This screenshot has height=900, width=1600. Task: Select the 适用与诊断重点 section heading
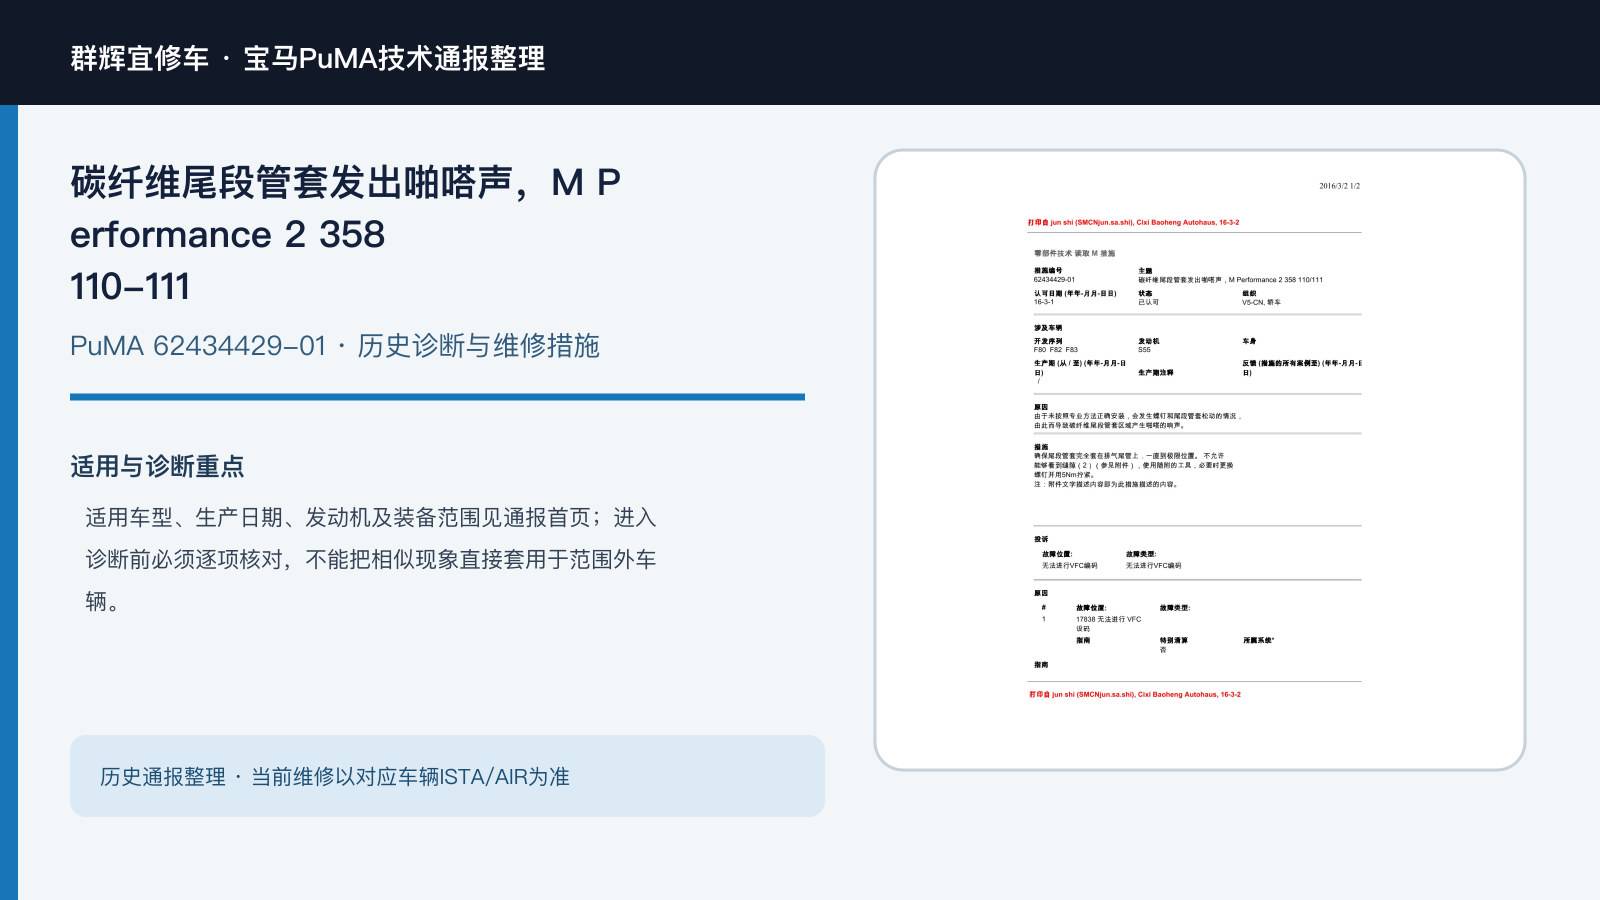[157, 466]
